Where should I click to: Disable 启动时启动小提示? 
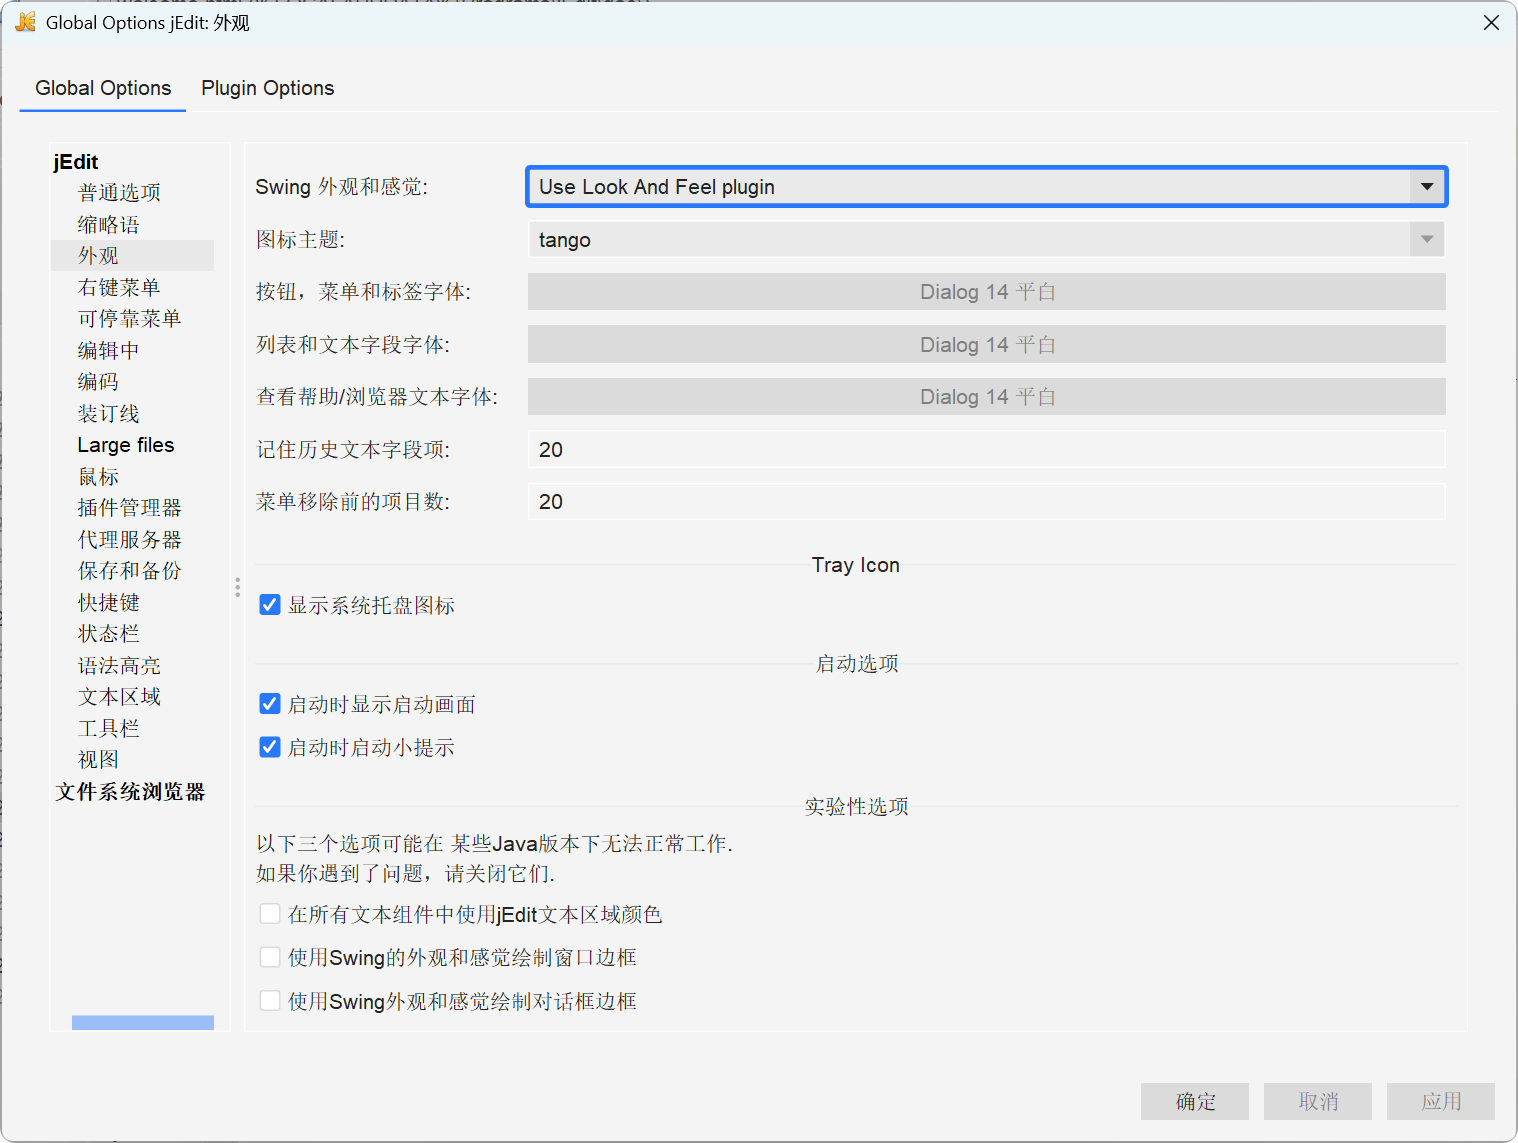pyautogui.click(x=270, y=746)
